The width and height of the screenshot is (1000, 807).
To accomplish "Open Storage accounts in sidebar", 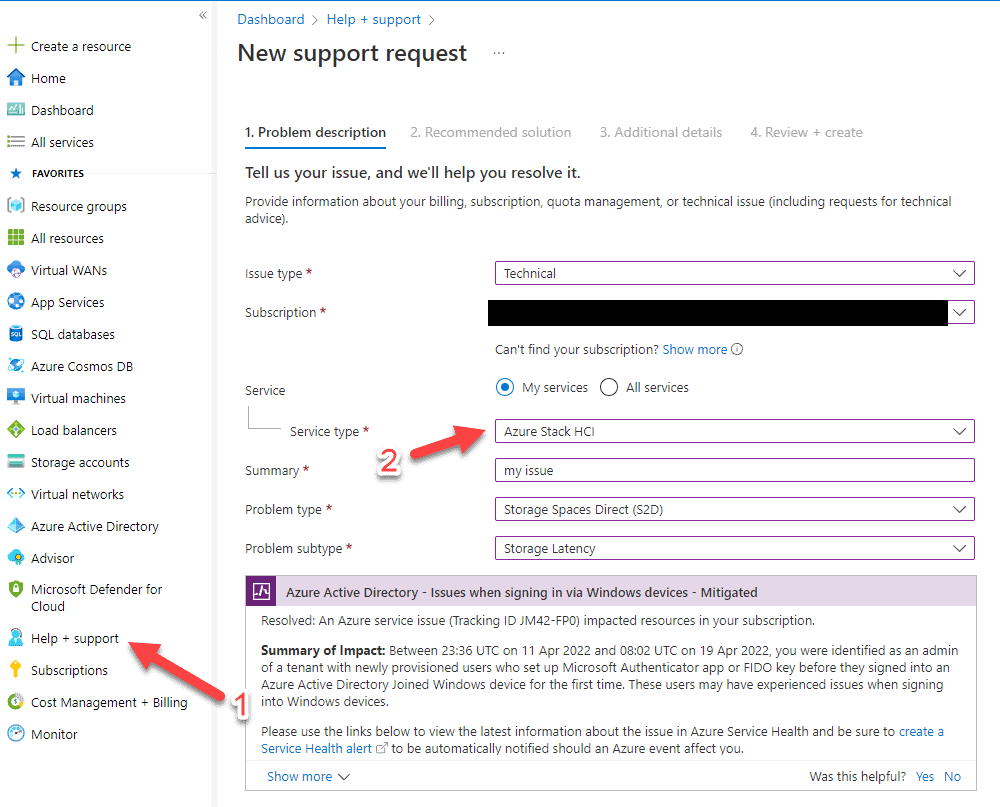I will click(x=80, y=462).
